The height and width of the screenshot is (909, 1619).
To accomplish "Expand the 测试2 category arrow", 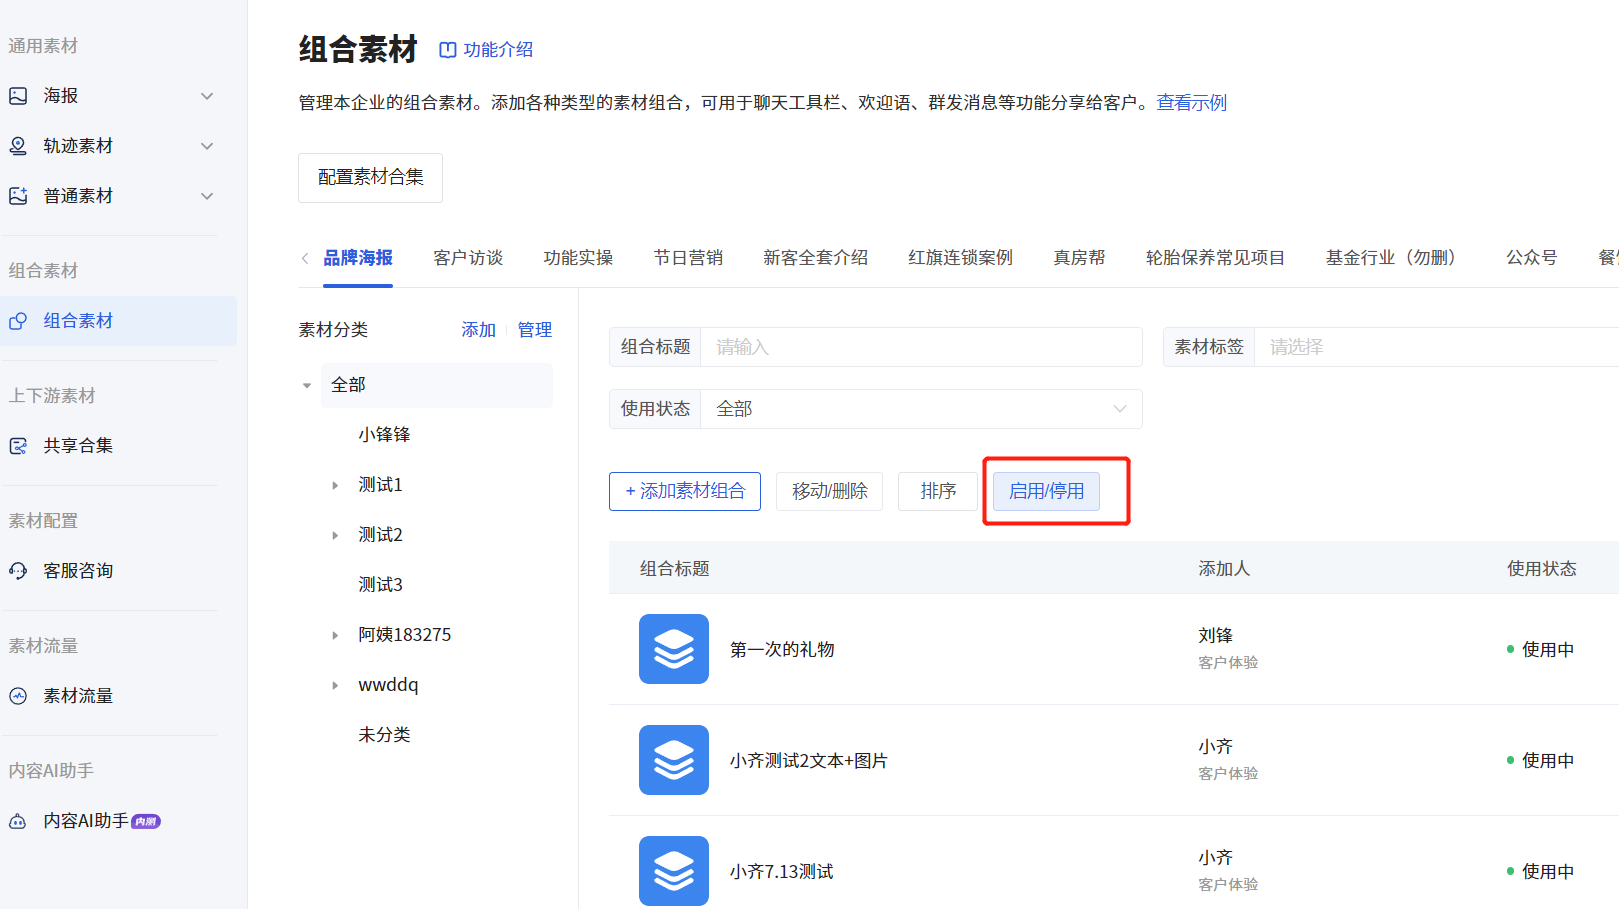I will click(335, 535).
